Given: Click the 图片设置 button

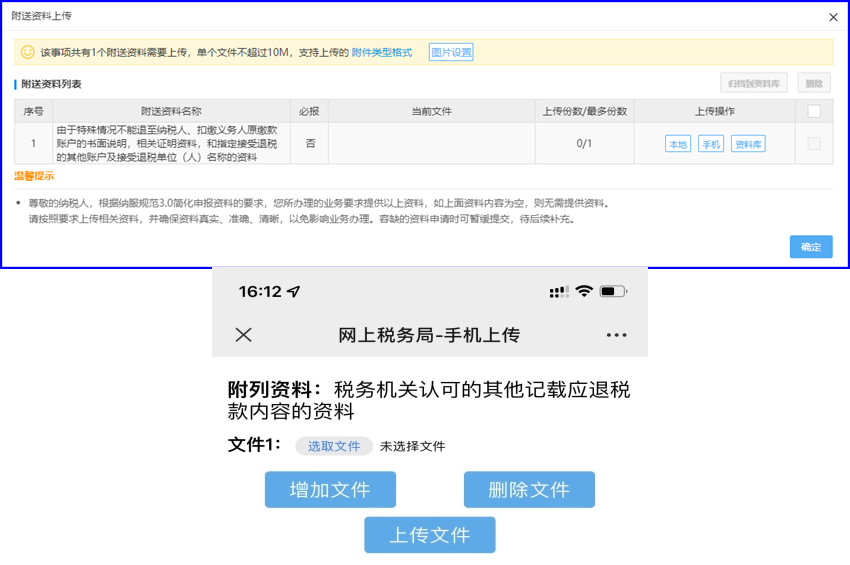Looking at the screenshot, I should click(451, 52).
